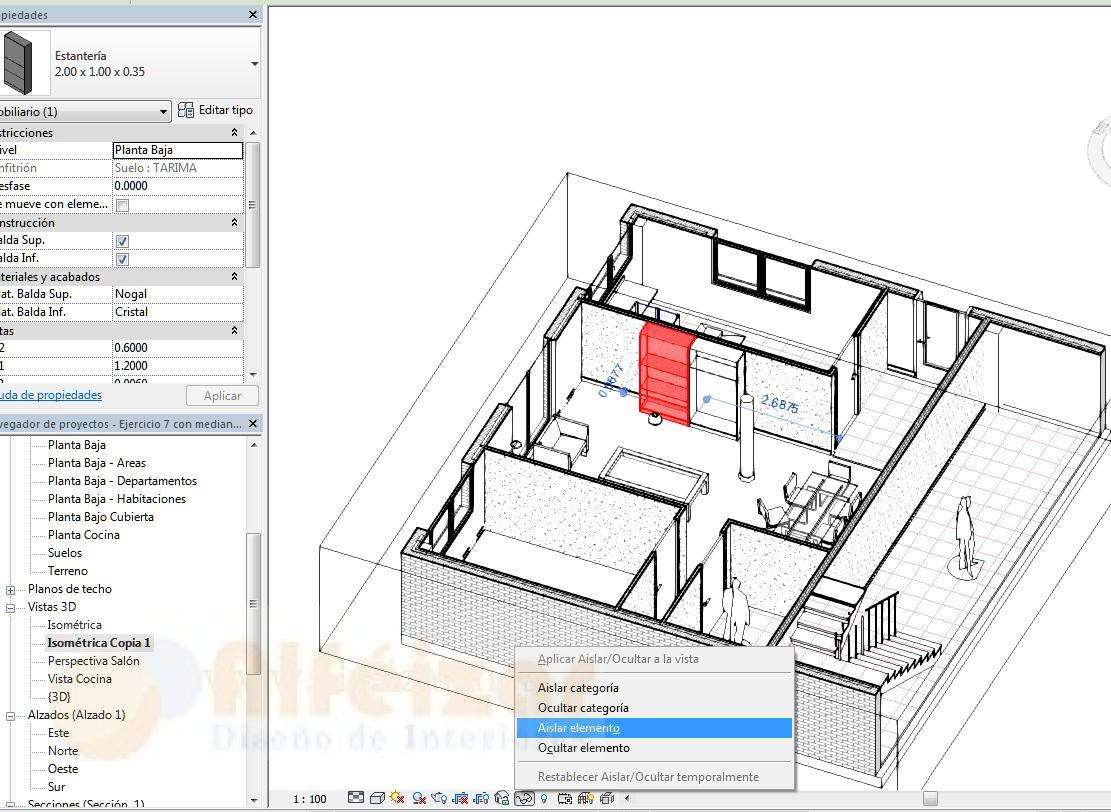Toggle the Sun Path icon
Viewport: 1111px width, 812px height.
pyautogui.click(x=398, y=798)
